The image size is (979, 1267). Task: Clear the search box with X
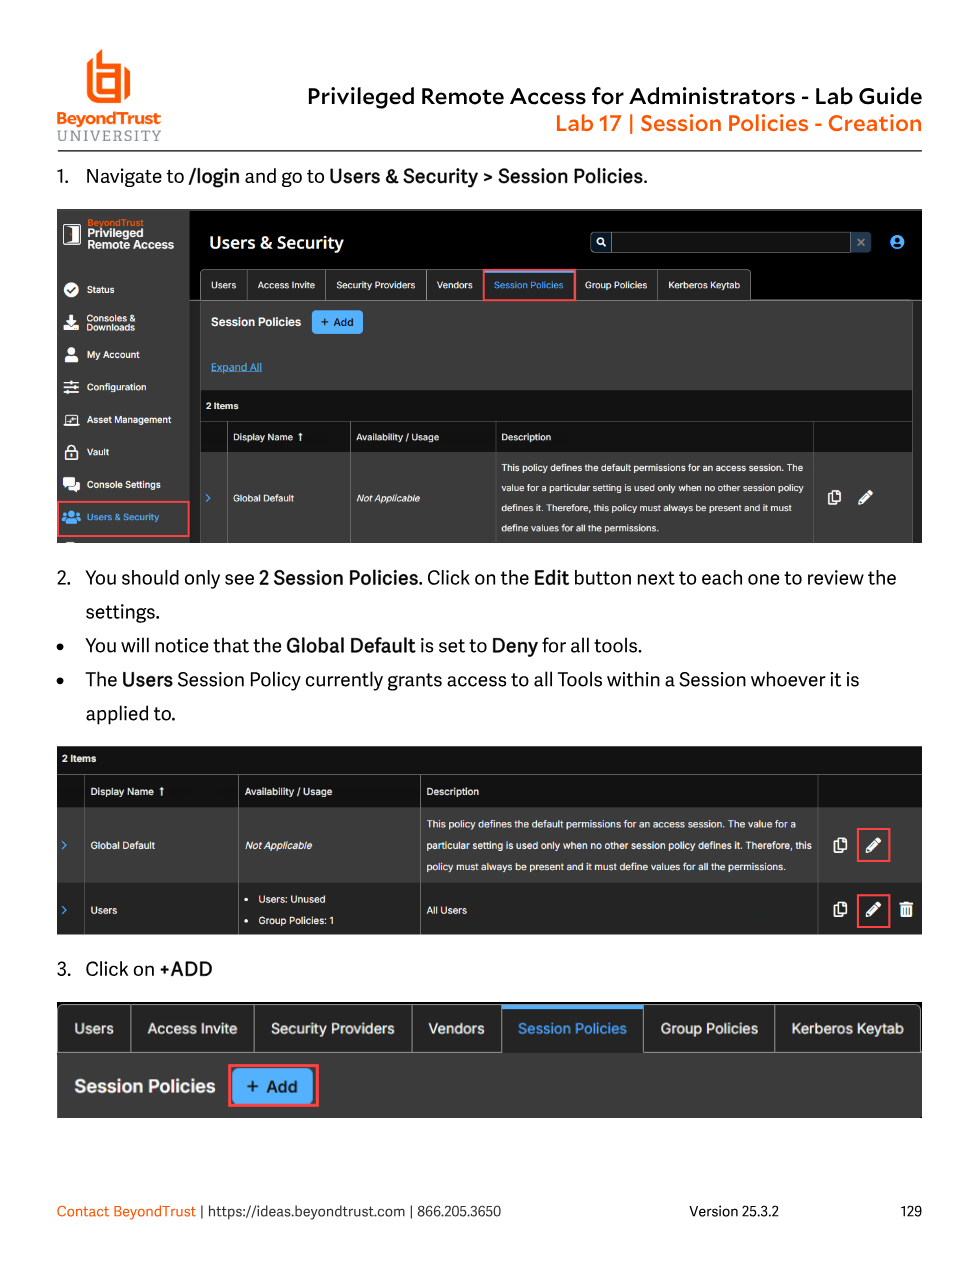pos(860,242)
